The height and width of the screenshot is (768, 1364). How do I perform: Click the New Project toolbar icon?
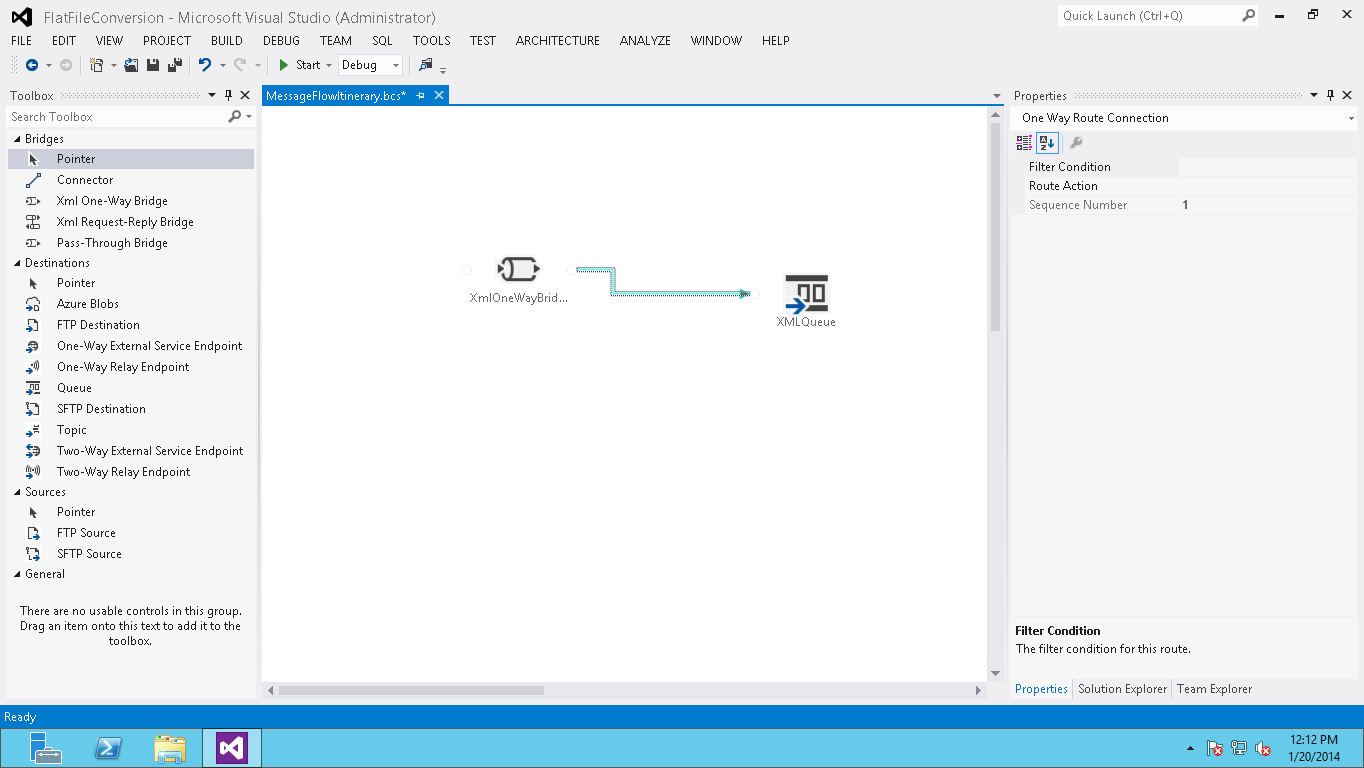(x=96, y=65)
